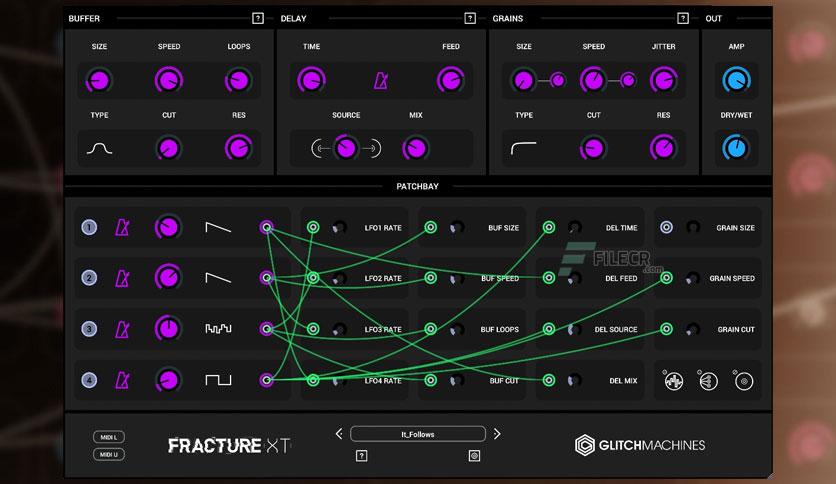Toggle LFO 1 tempo sync metronome
836x484 pixels.
click(123, 228)
